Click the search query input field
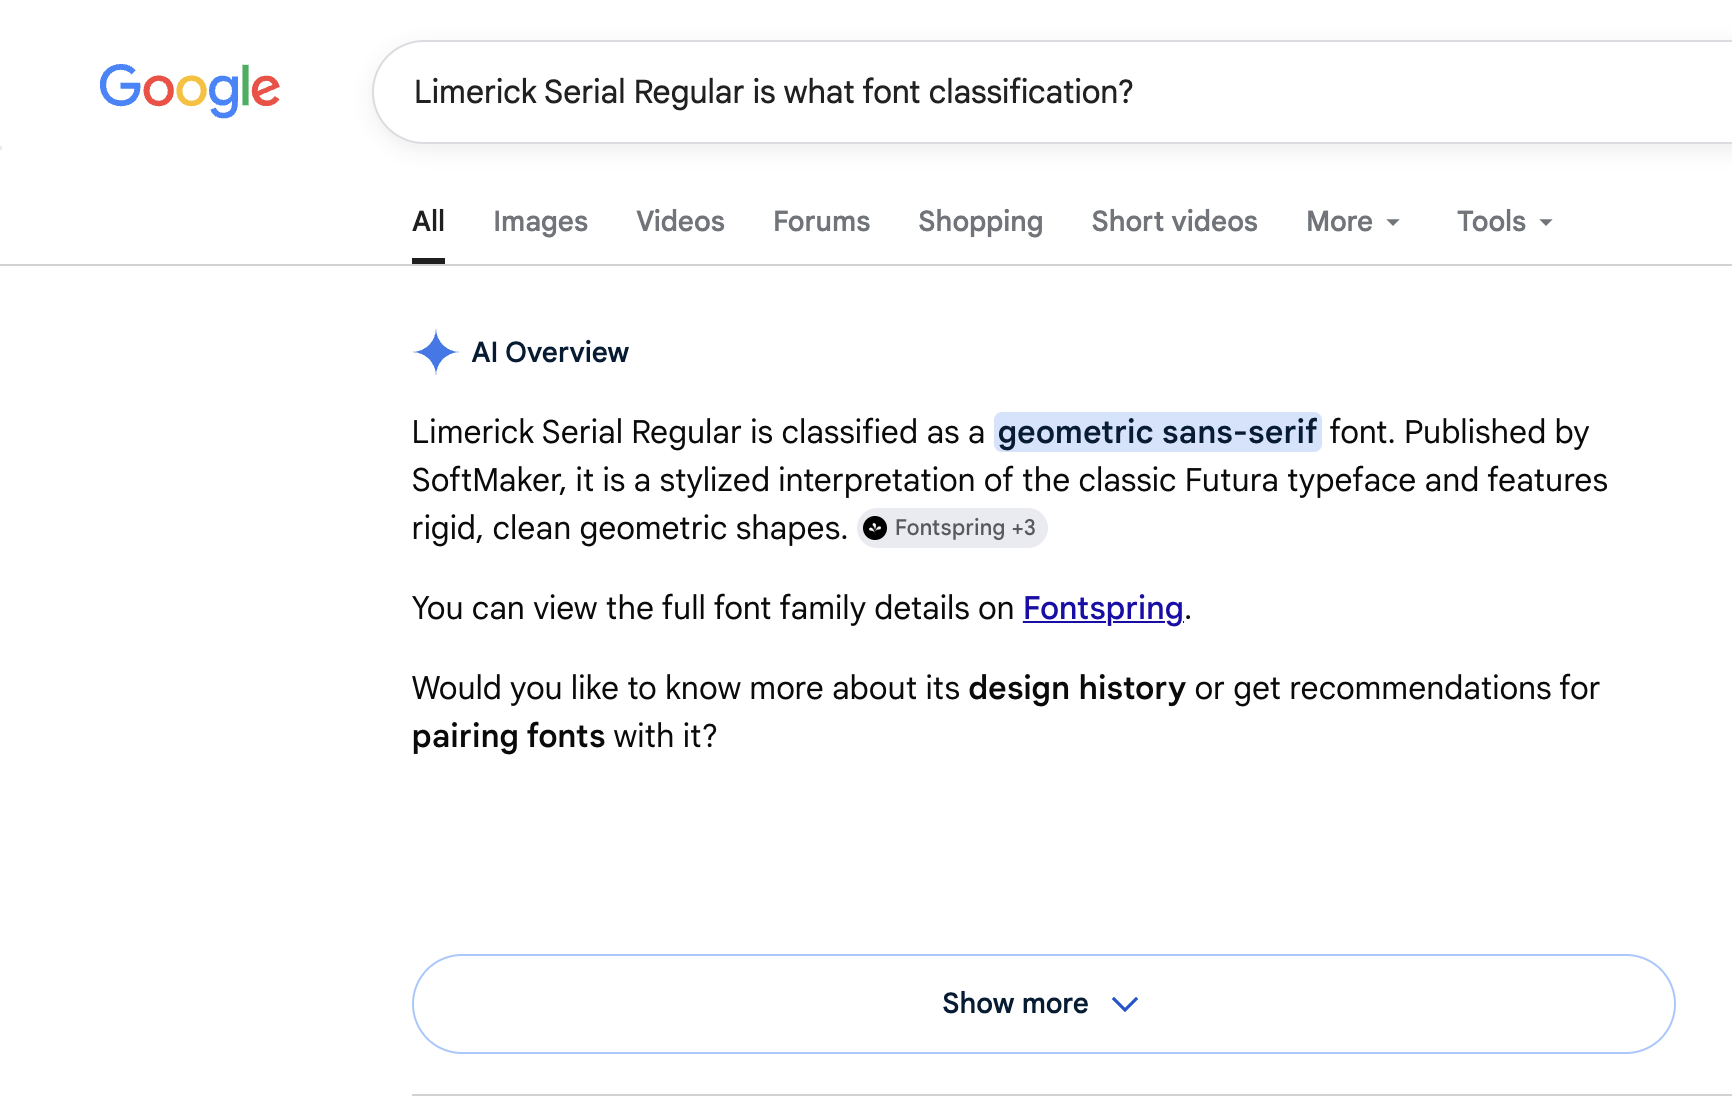The width and height of the screenshot is (1732, 1118). [x=1050, y=92]
